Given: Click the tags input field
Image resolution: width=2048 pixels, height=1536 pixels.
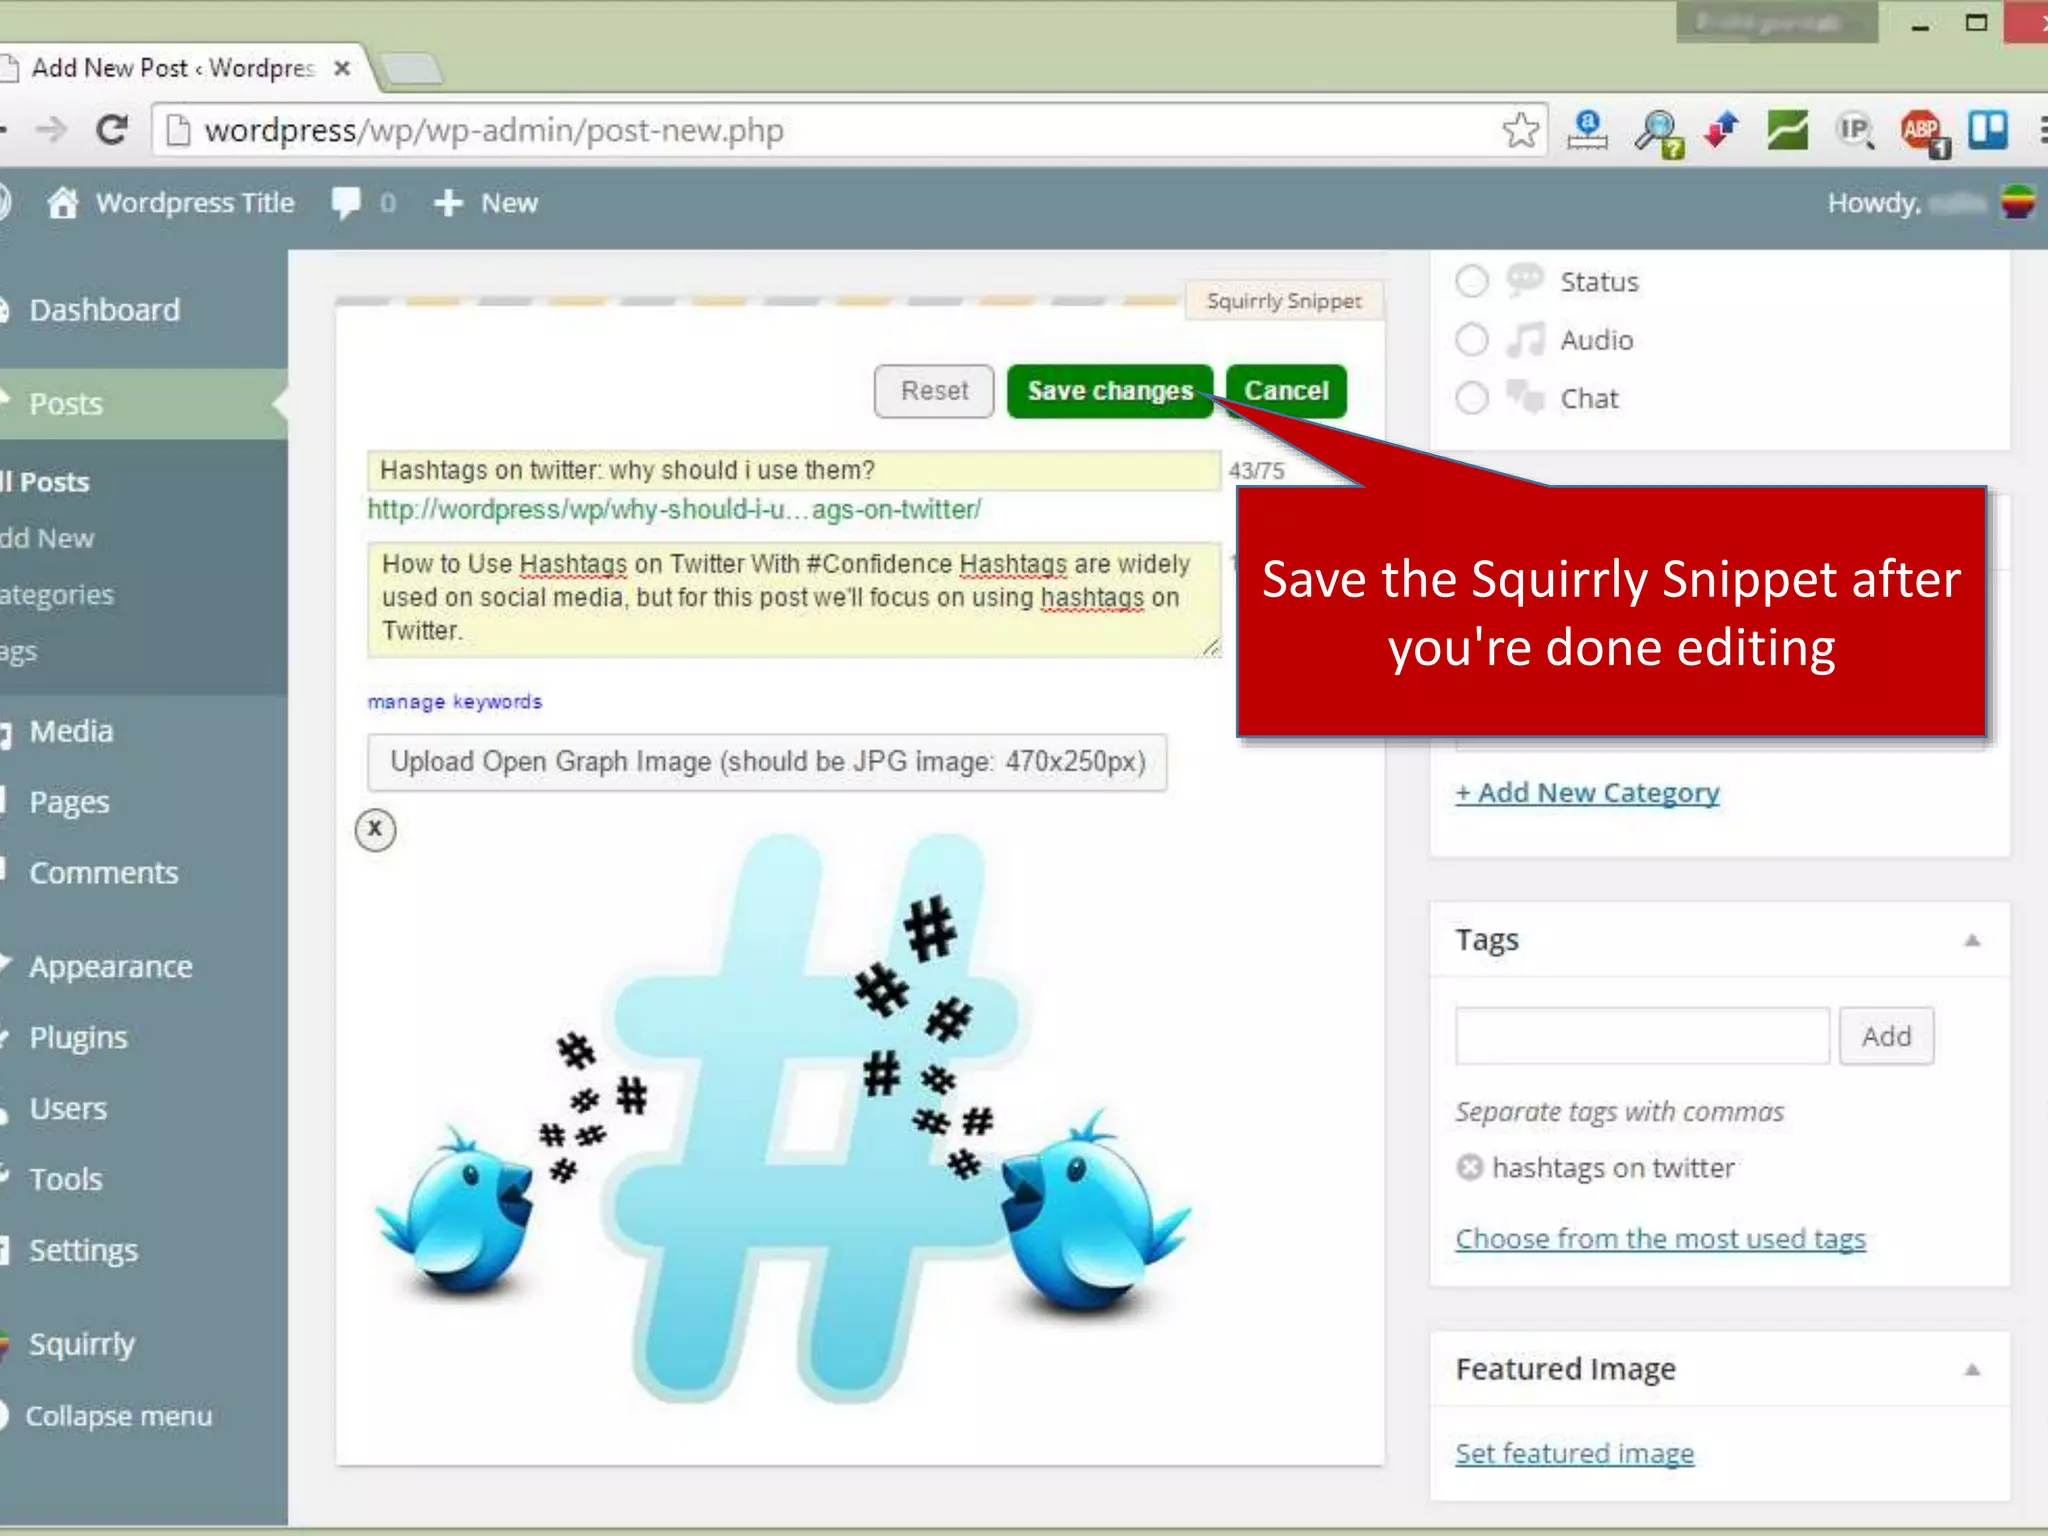Looking at the screenshot, I should coord(1642,1037).
